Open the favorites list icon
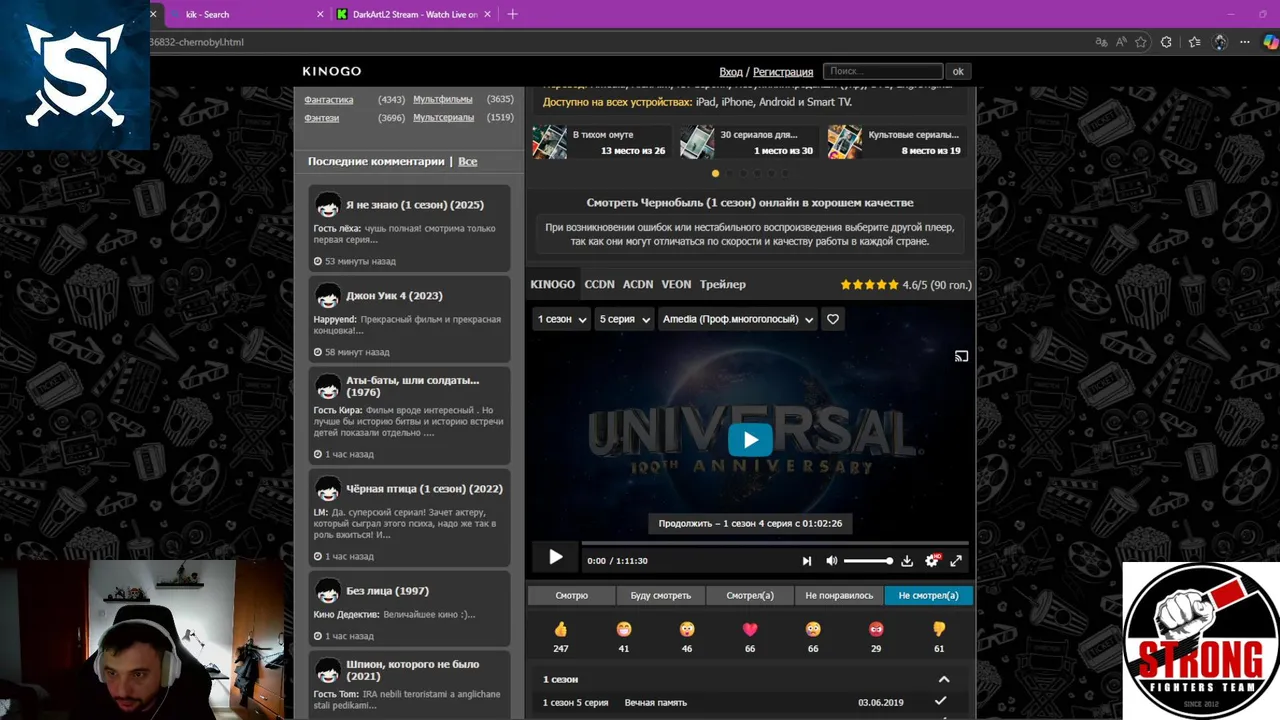The width and height of the screenshot is (1280, 720). coord(1194,42)
